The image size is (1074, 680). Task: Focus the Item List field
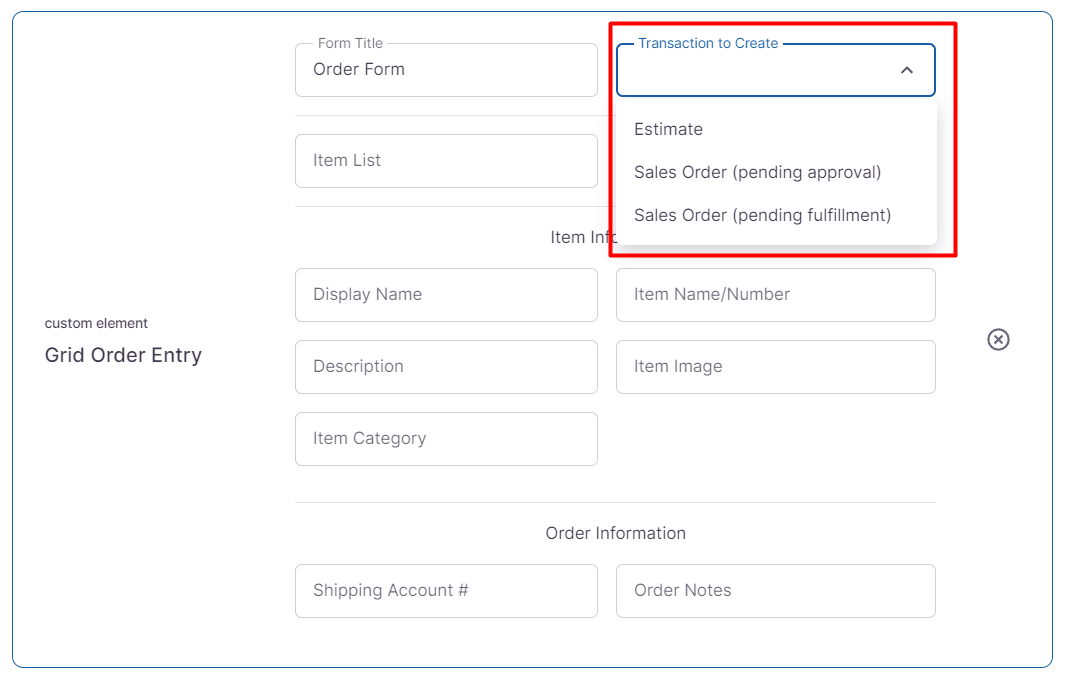click(446, 161)
